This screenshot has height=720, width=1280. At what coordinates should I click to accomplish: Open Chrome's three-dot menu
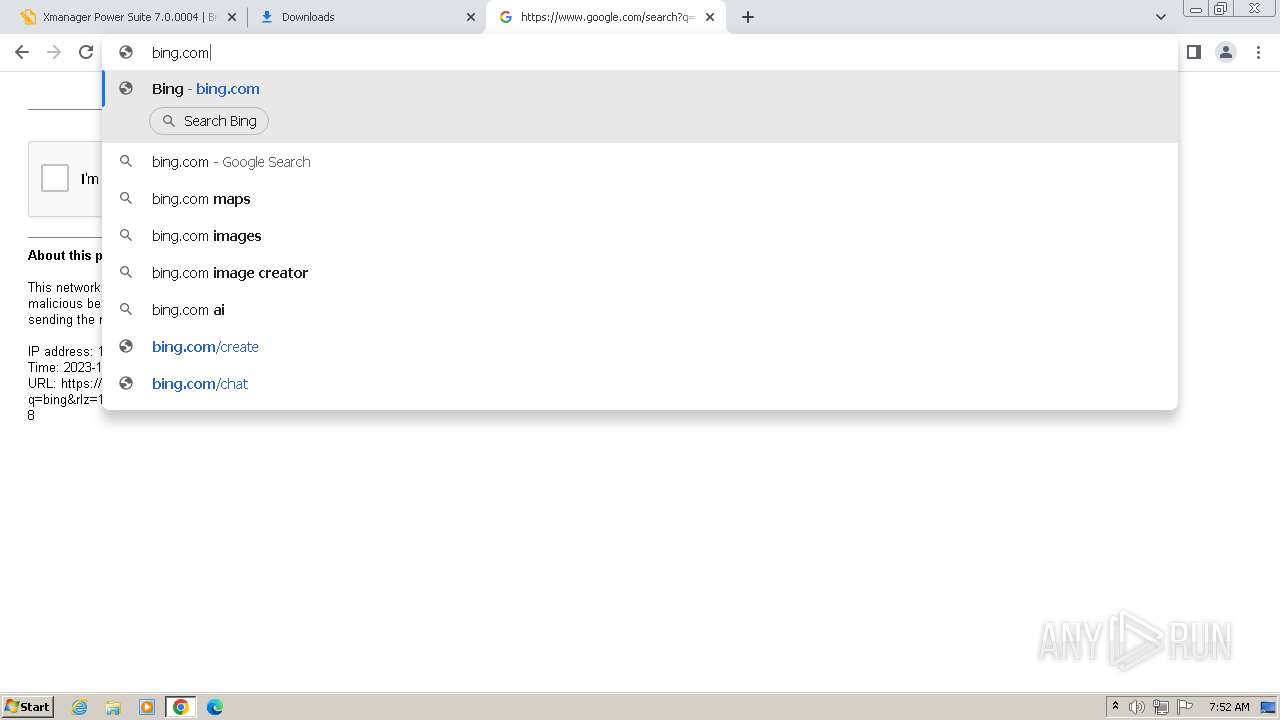(1258, 52)
